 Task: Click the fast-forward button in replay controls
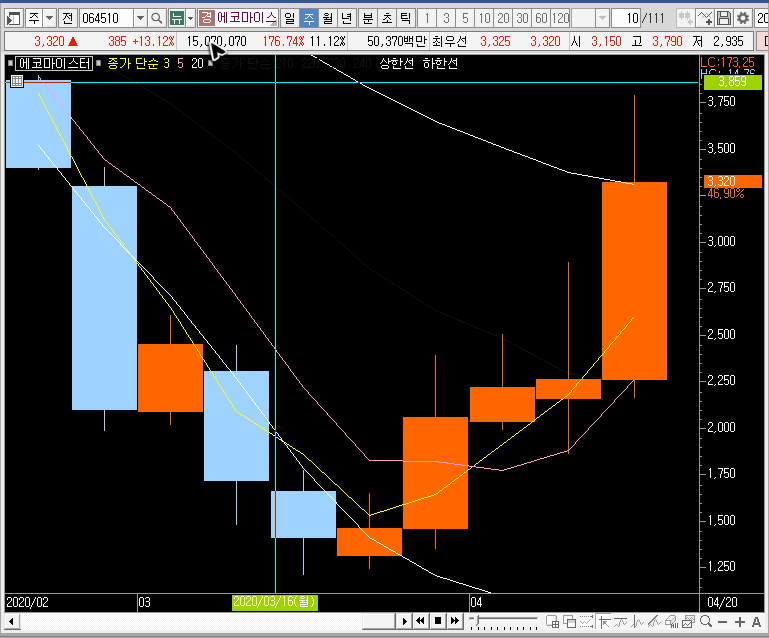pos(455,621)
